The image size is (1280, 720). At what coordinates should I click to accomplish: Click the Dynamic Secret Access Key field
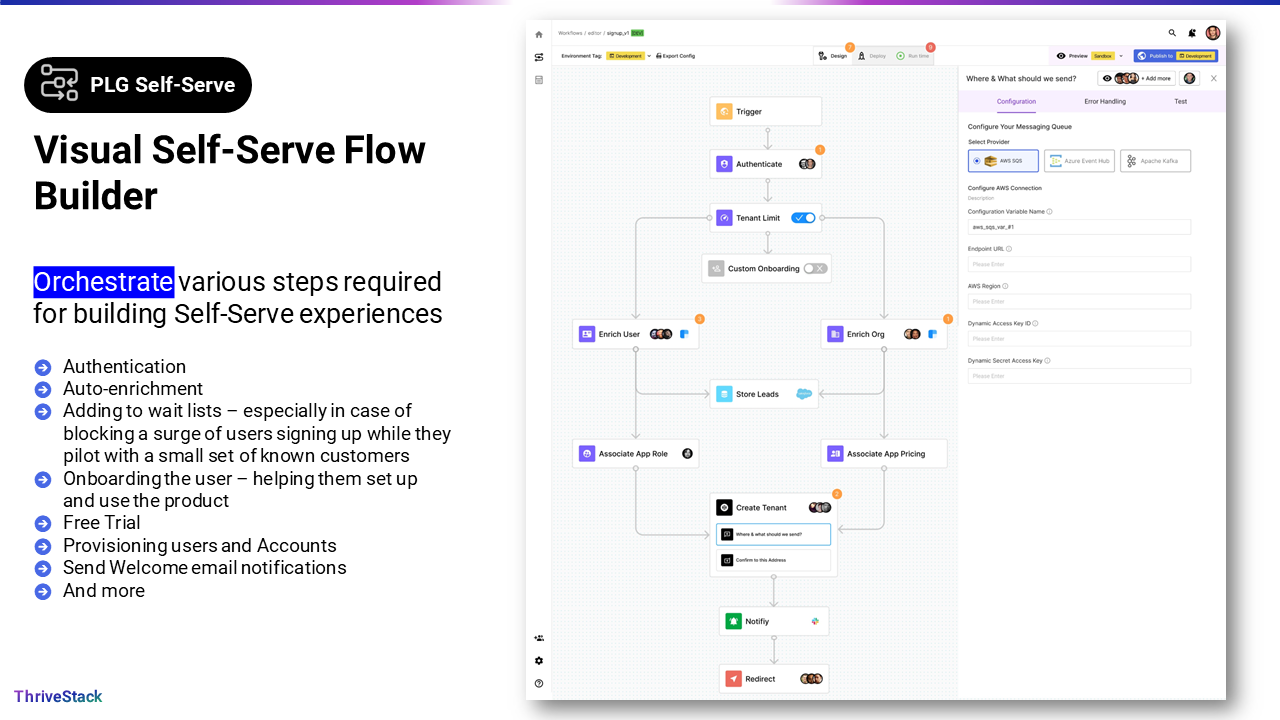point(1079,376)
